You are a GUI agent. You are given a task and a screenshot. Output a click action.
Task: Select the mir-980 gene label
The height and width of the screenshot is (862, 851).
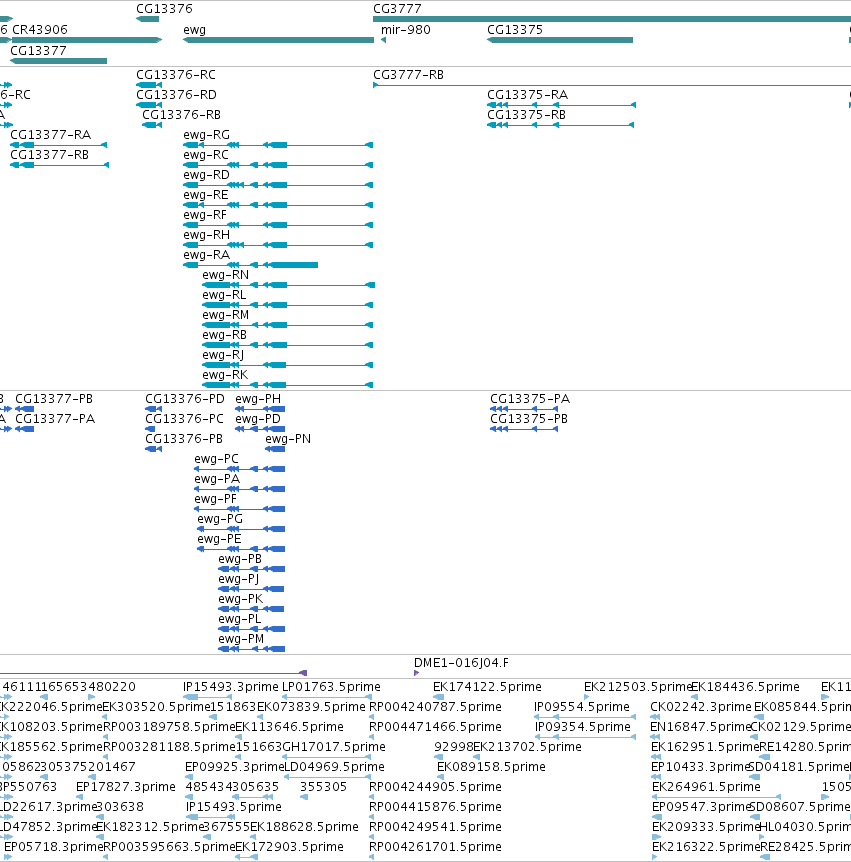coord(406,30)
